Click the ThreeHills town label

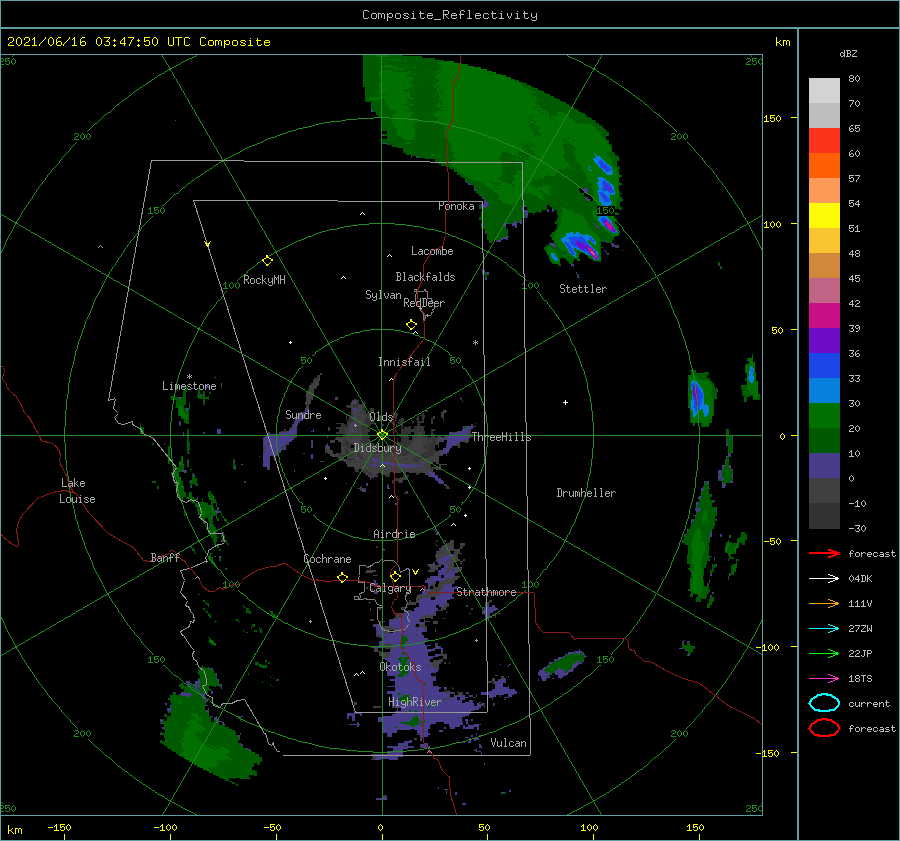(501, 437)
